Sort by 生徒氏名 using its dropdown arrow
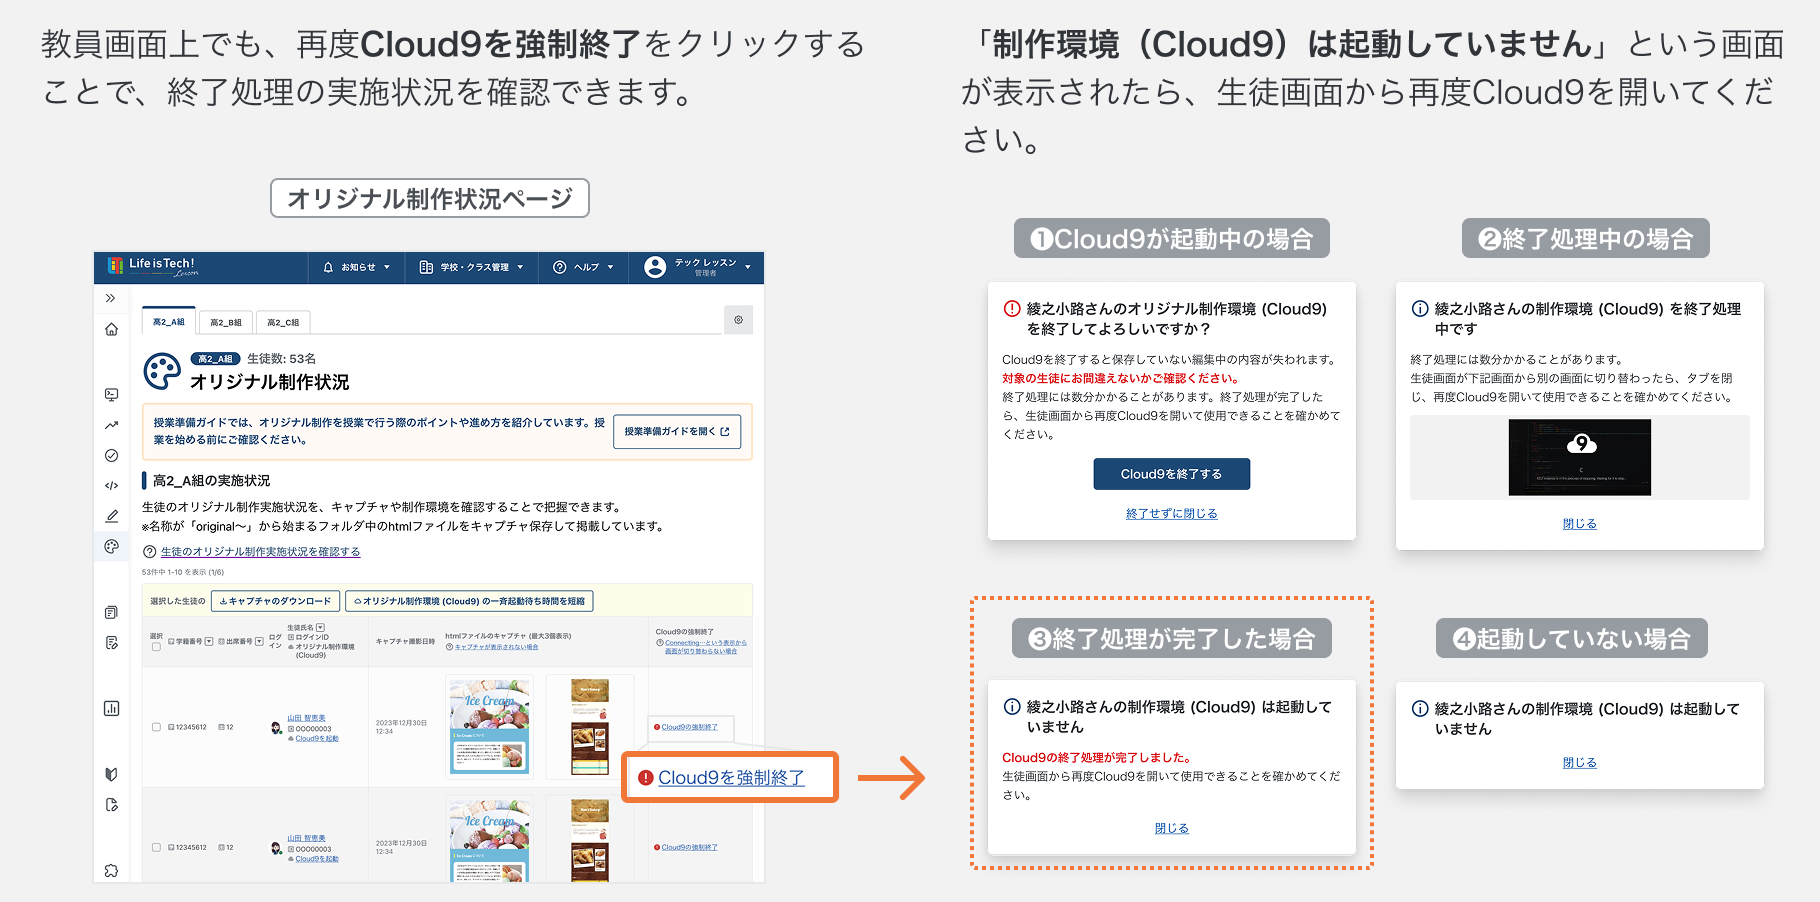This screenshot has height=902, width=1820. [320, 628]
